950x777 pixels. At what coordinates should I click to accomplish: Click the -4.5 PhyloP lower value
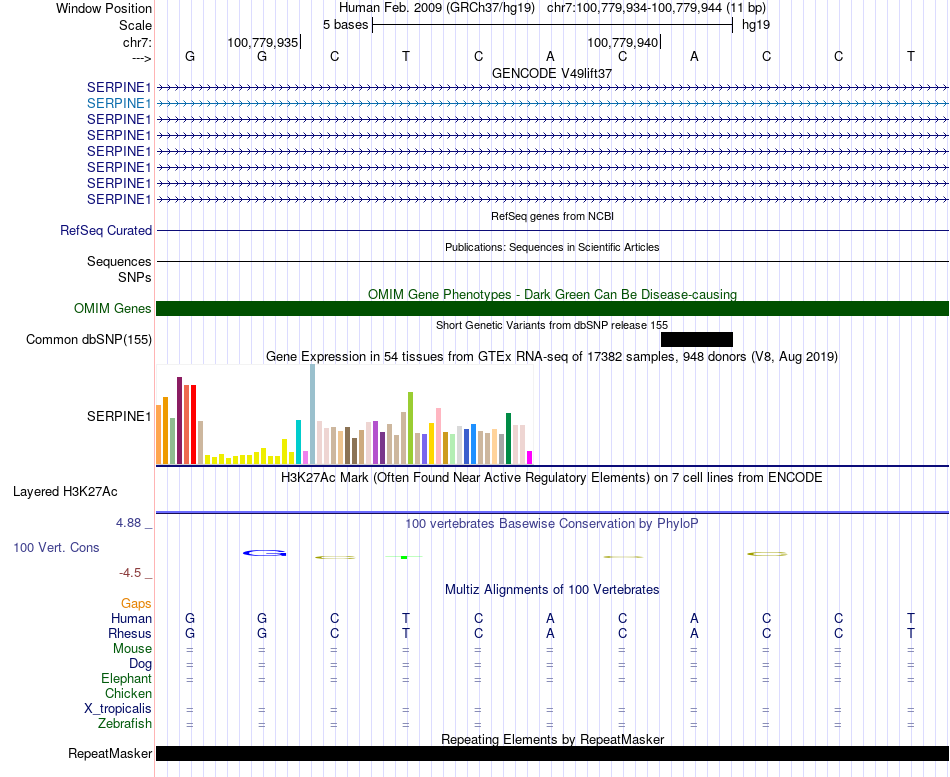tap(130, 573)
